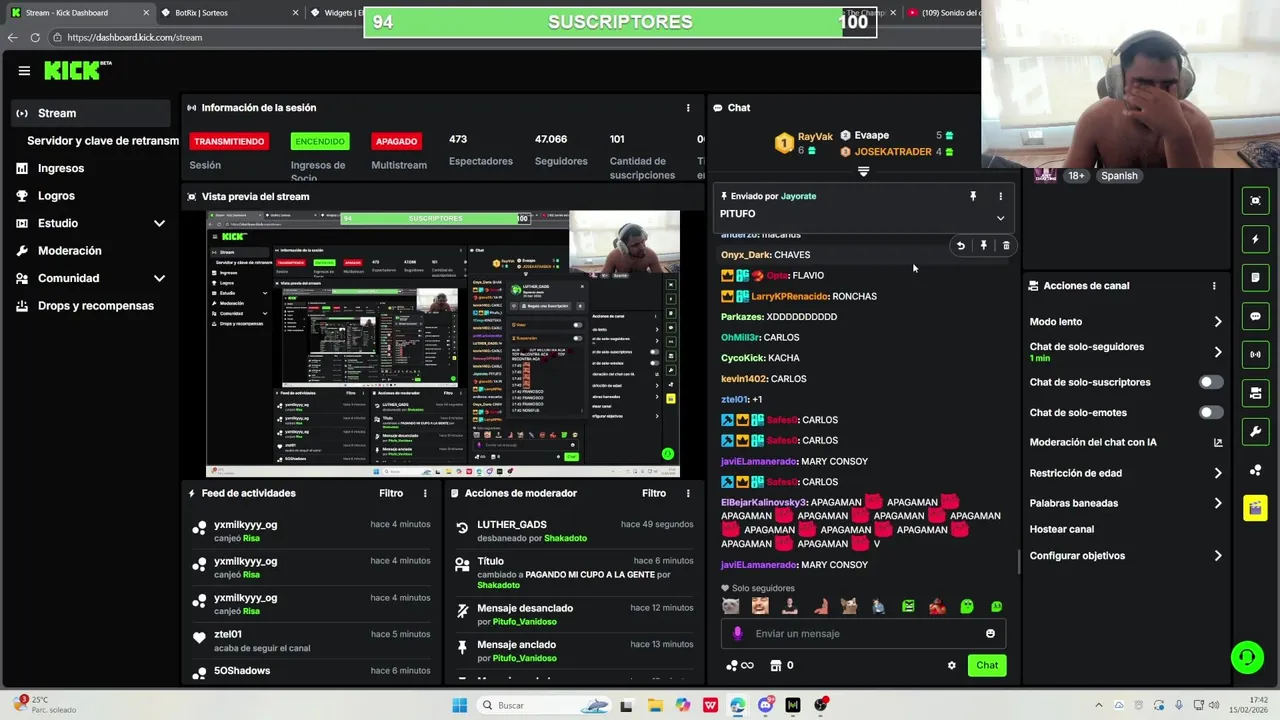Unpin the pinned message by Jayorate
1280x720 pixels.
pos(973,196)
